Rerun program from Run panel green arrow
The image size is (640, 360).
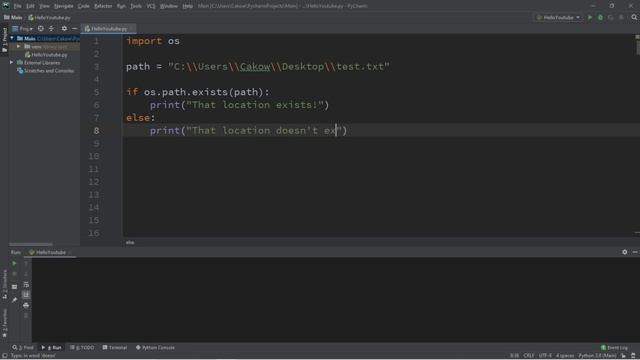(x=14, y=264)
